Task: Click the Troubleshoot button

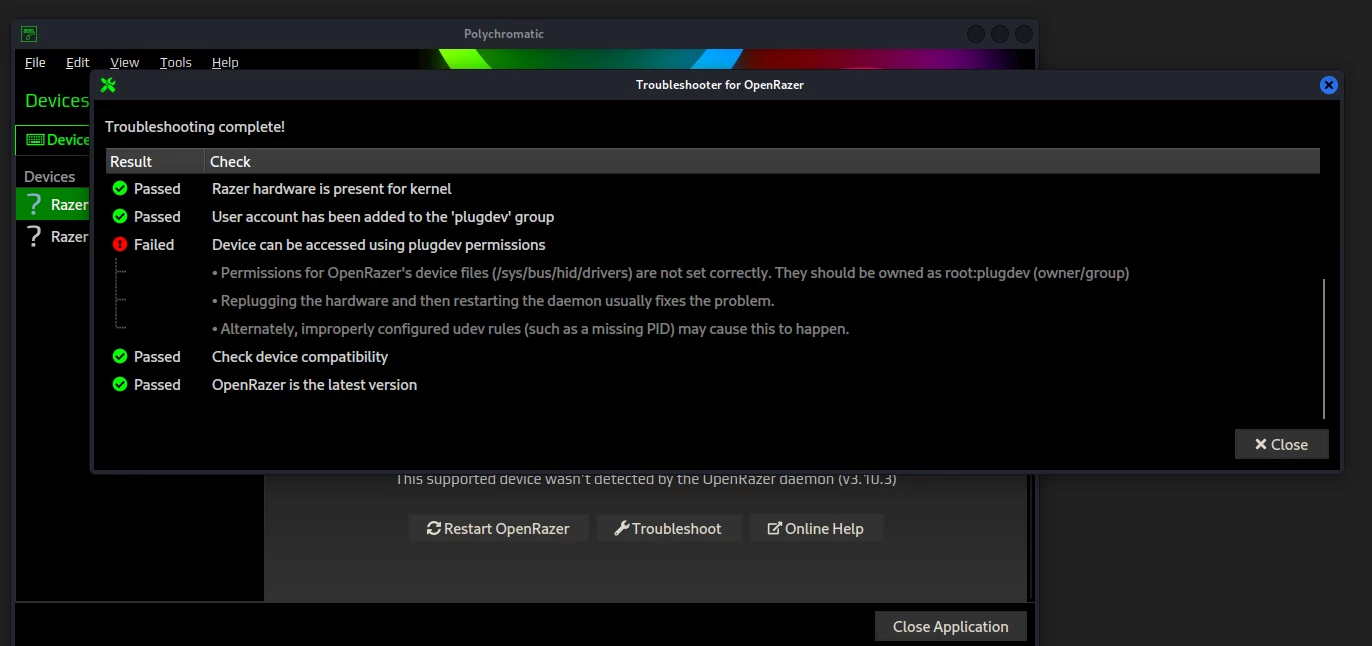Action: click(668, 528)
